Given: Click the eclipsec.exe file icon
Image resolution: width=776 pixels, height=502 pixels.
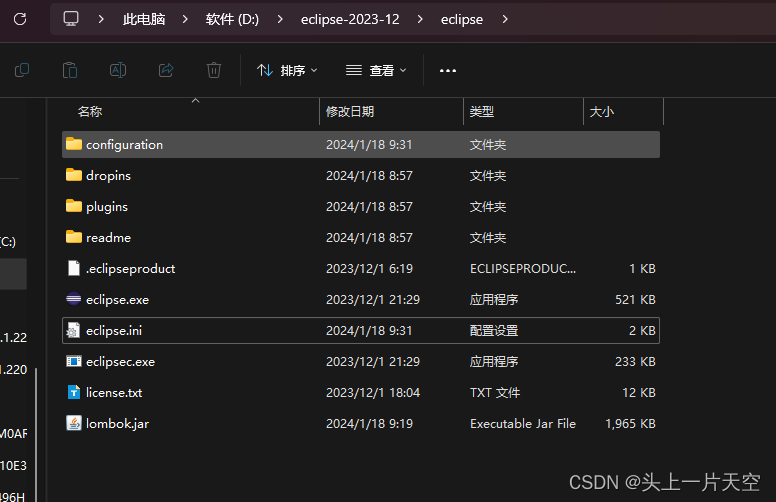Looking at the screenshot, I should [x=74, y=361].
